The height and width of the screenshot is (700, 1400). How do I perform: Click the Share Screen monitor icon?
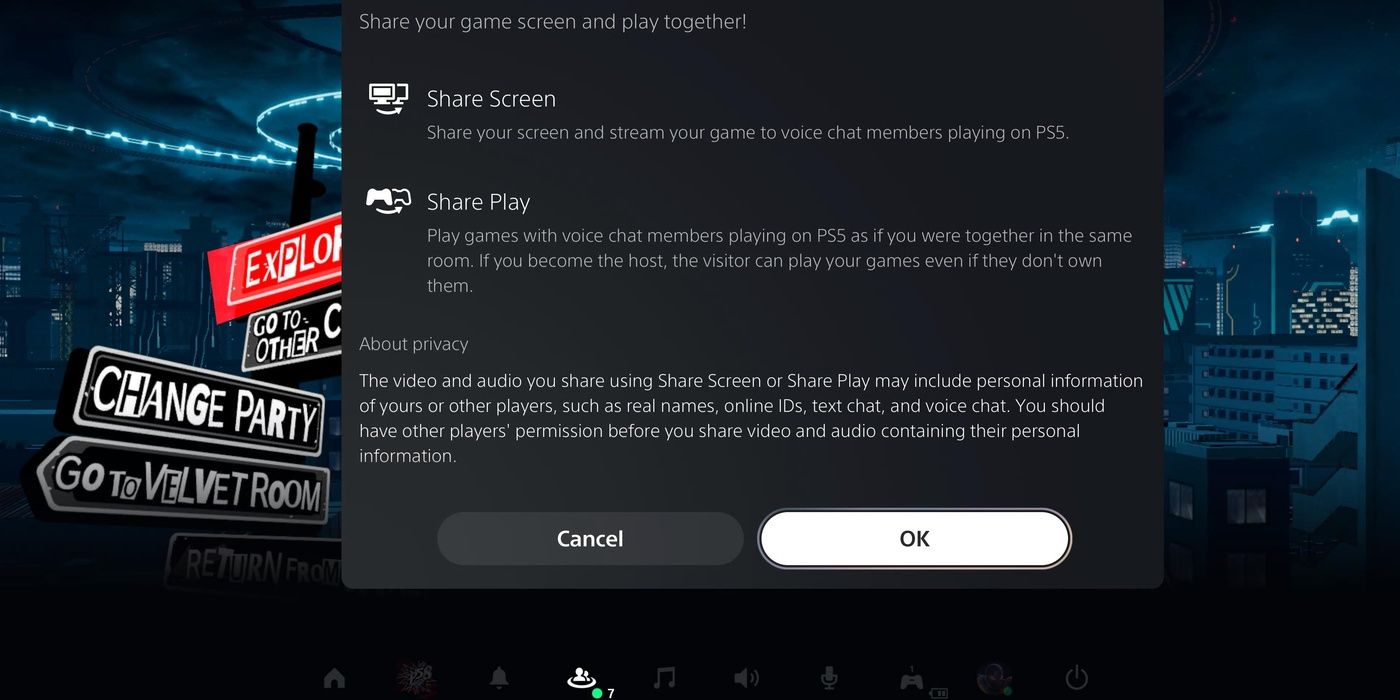(388, 98)
